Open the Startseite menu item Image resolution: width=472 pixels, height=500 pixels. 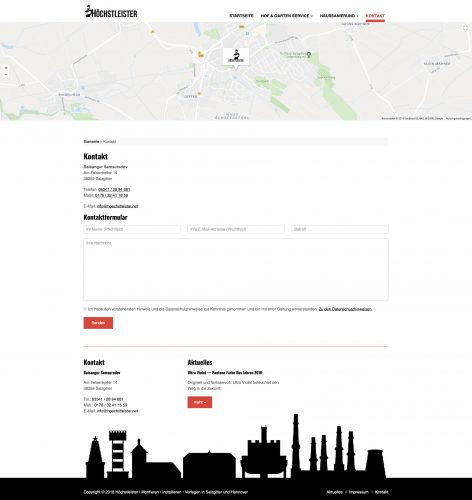coord(241,16)
